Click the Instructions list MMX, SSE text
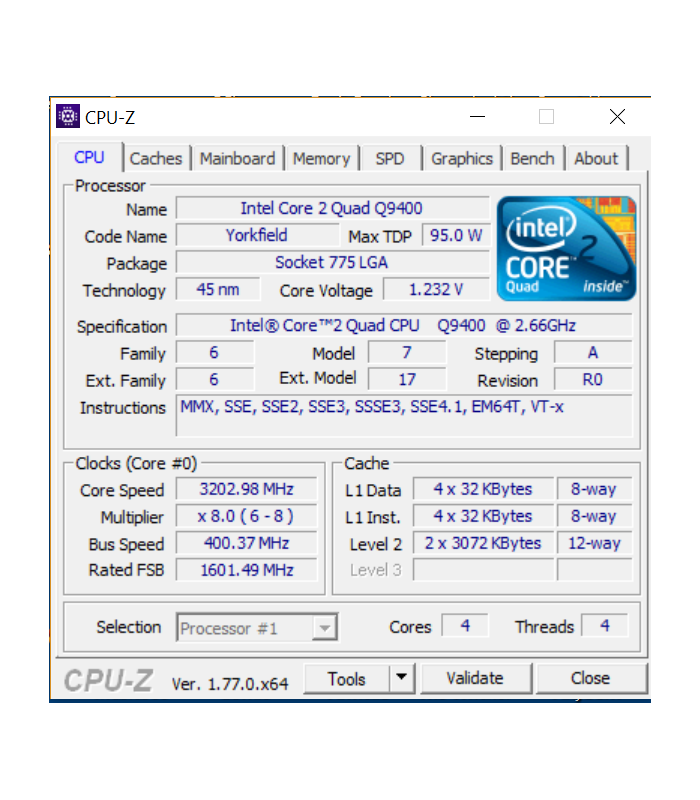The width and height of the screenshot is (700, 800). (x=404, y=415)
